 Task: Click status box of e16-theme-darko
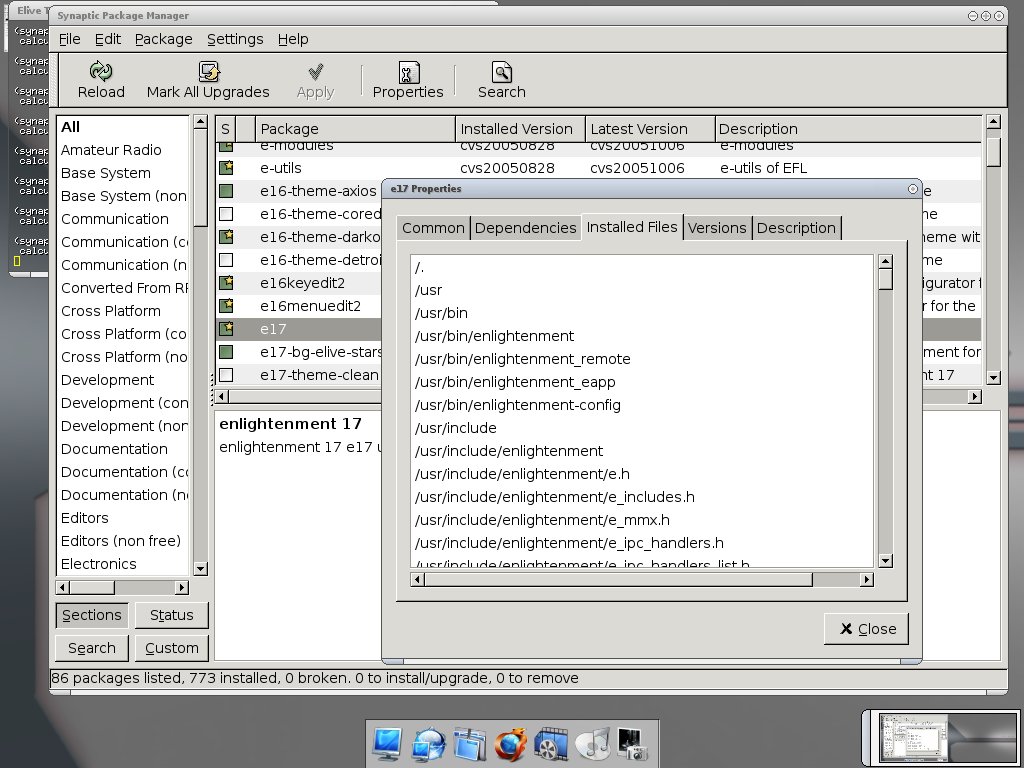point(226,236)
